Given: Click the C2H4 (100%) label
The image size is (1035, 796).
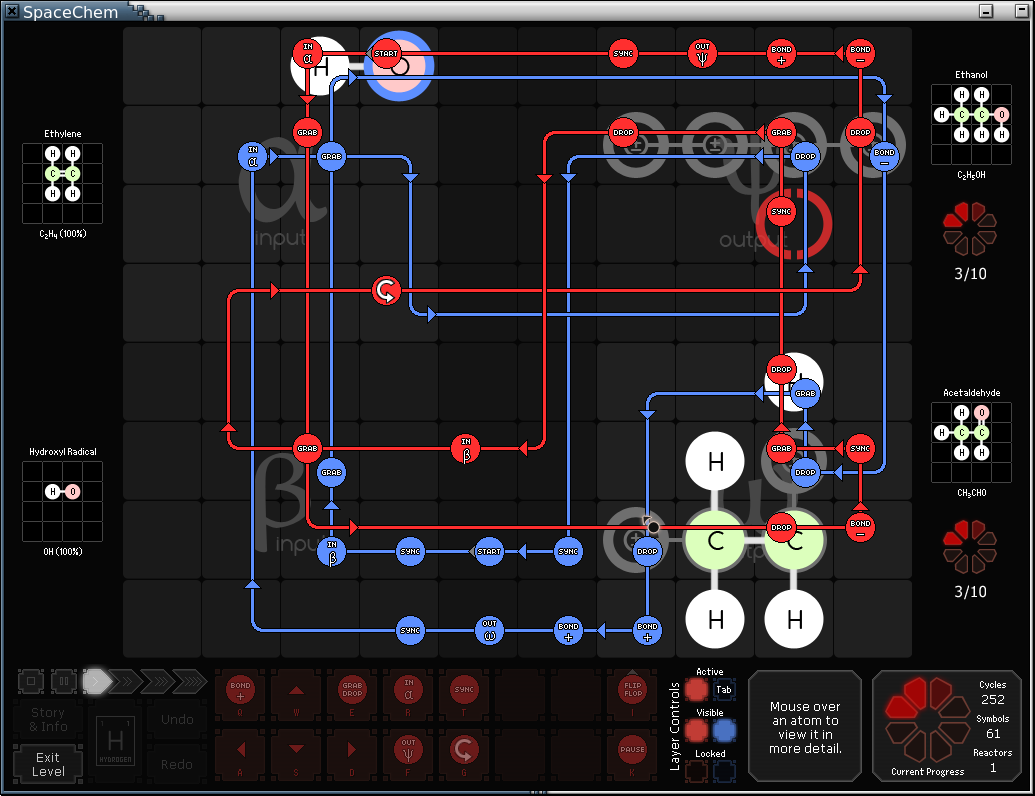Looking at the screenshot, I should pyautogui.click(x=63, y=234).
